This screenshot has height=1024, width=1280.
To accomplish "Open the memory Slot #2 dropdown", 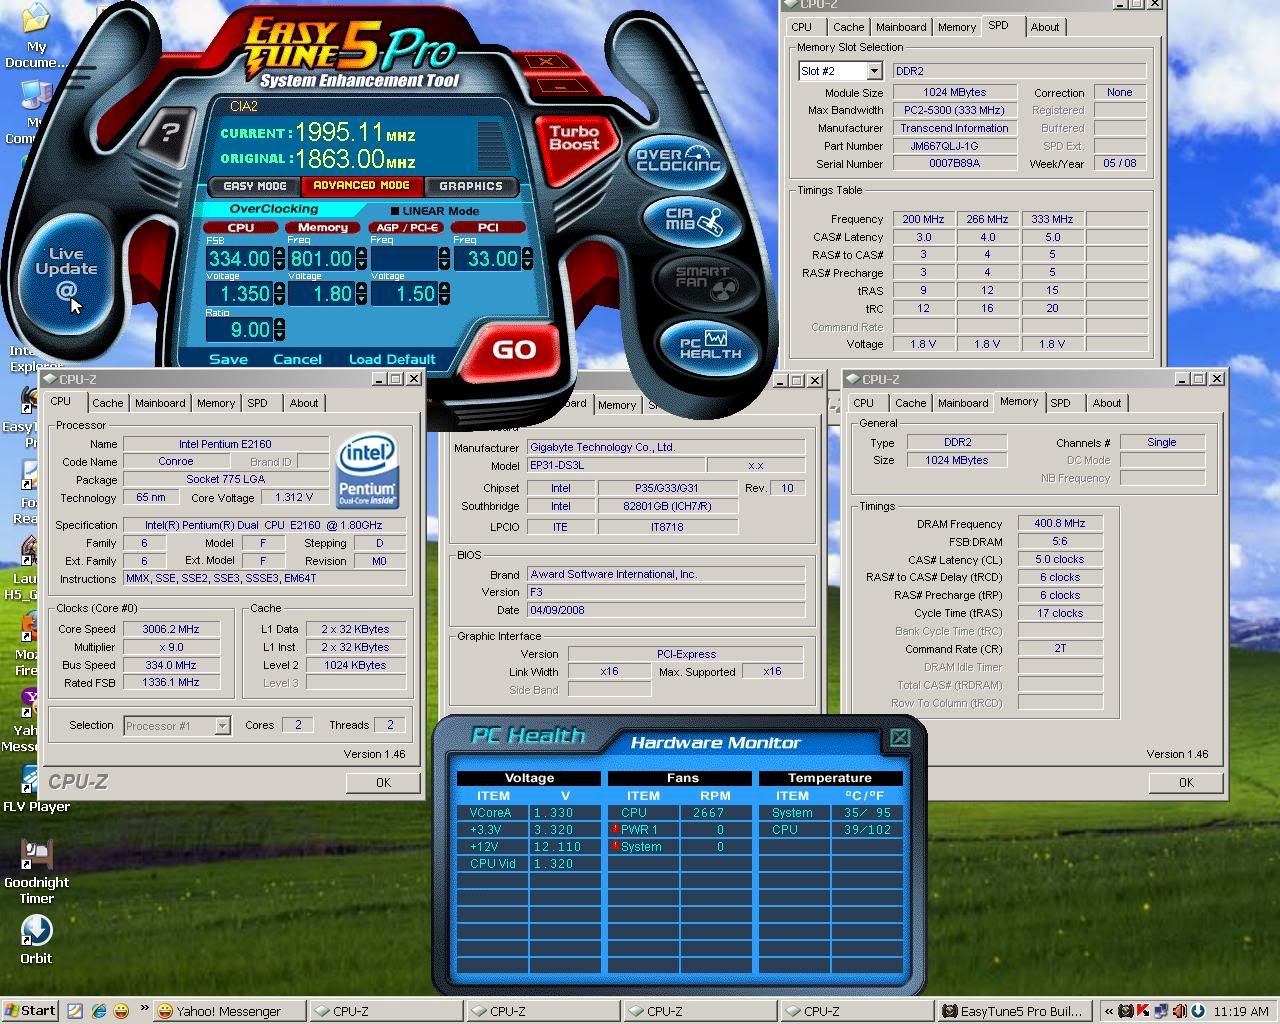I will [874, 71].
